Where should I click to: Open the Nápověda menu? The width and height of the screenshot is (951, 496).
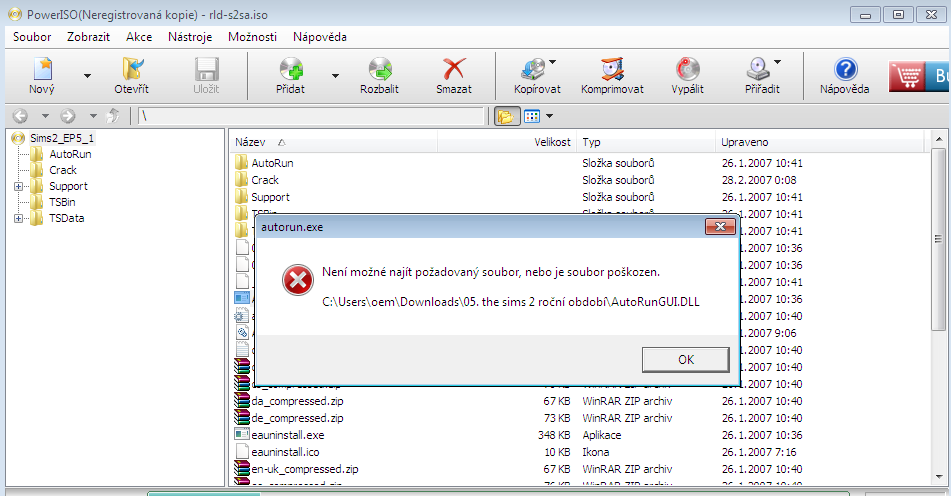point(320,37)
